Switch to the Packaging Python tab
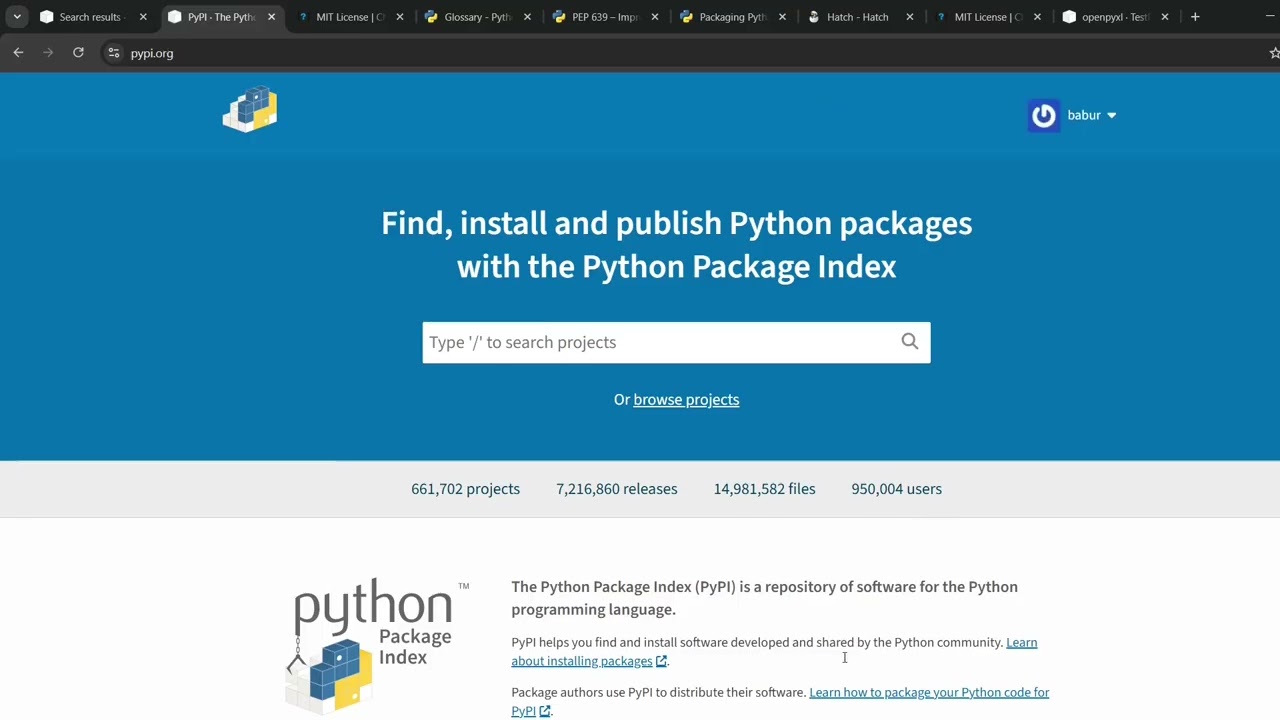This screenshot has width=1280, height=720. click(x=733, y=17)
